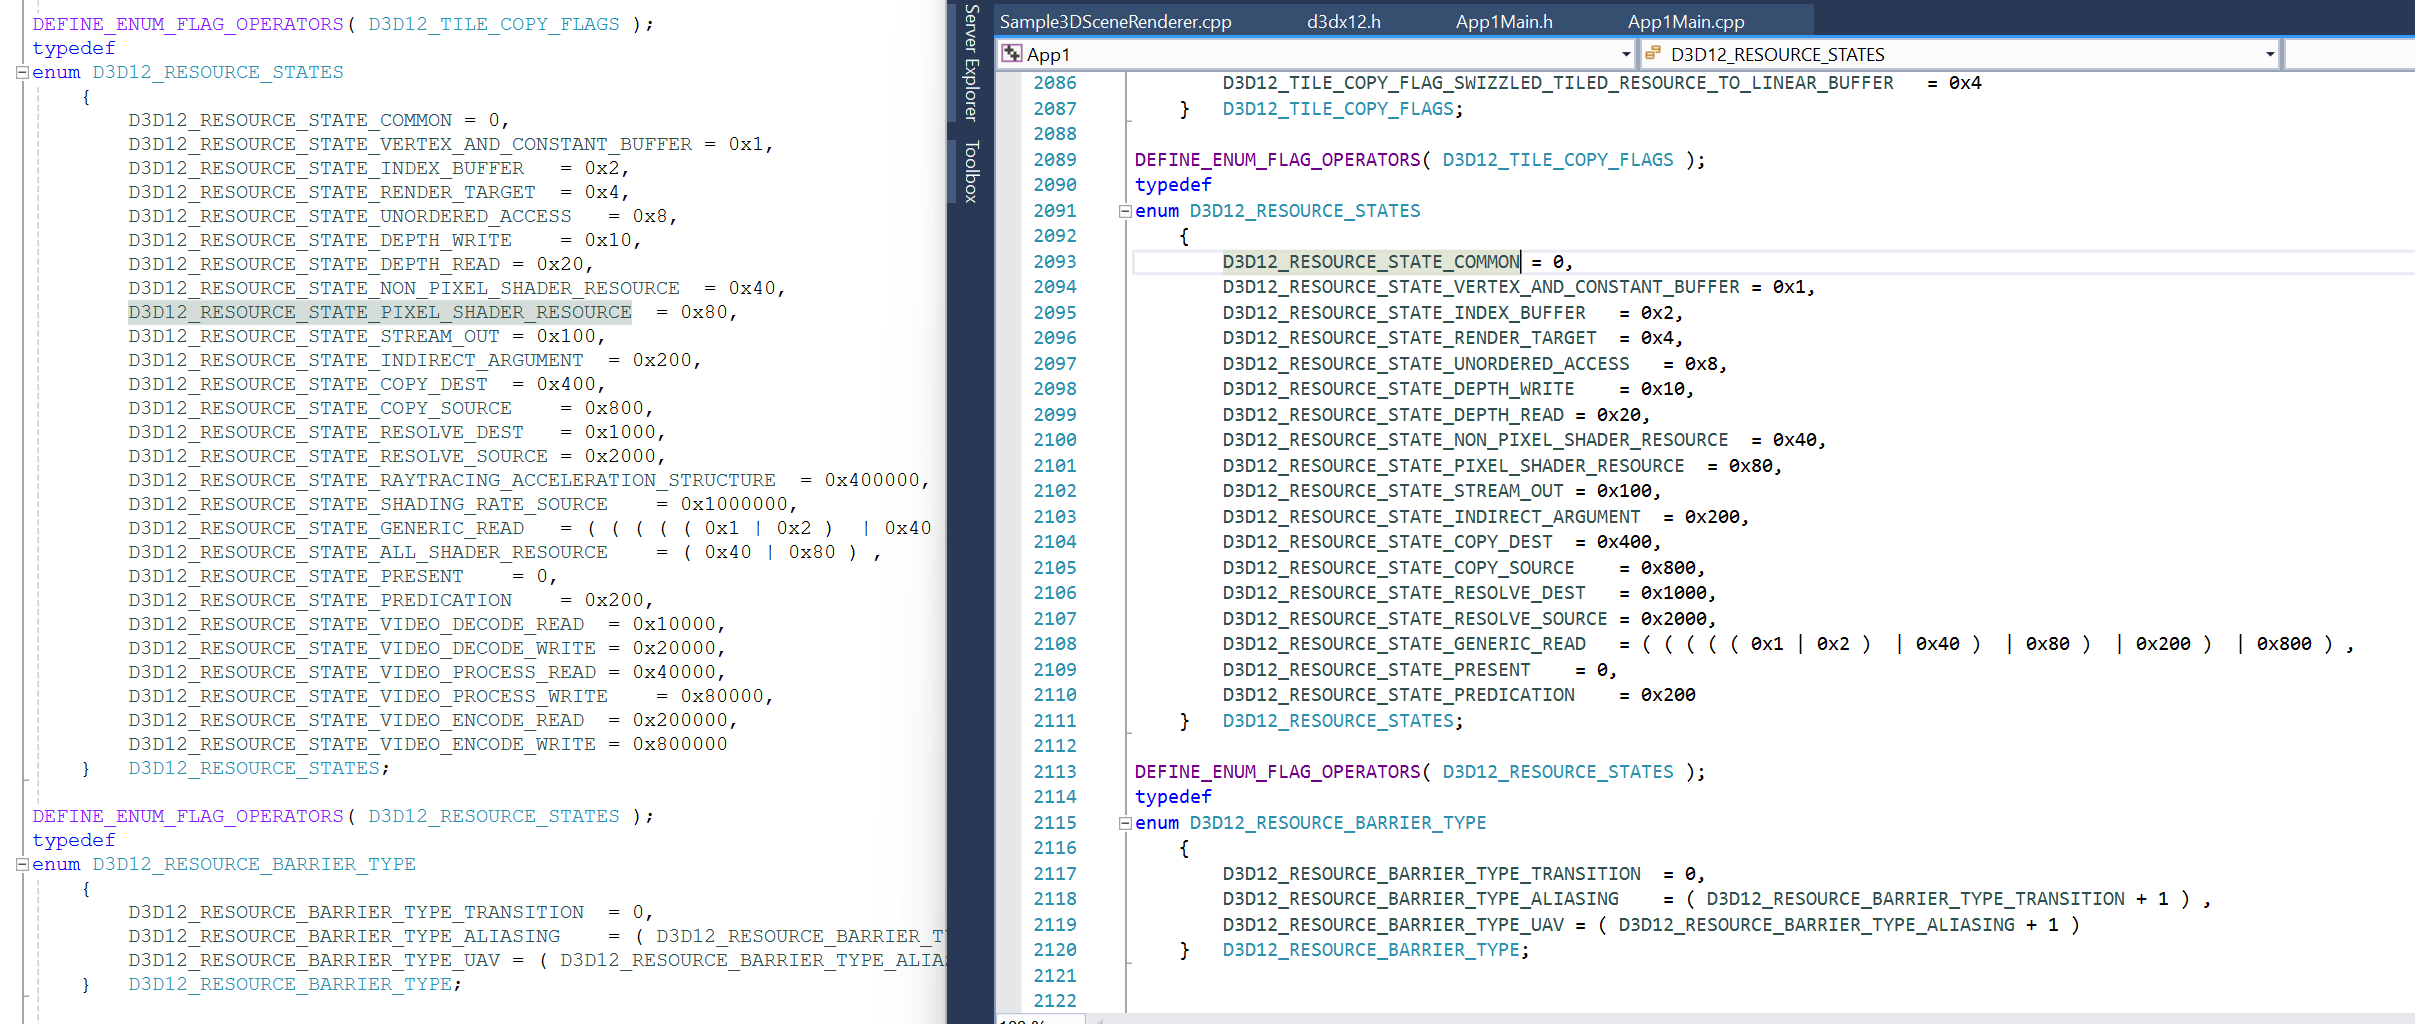Open the Server Explorer side panel
2415x1024 pixels.
971,62
